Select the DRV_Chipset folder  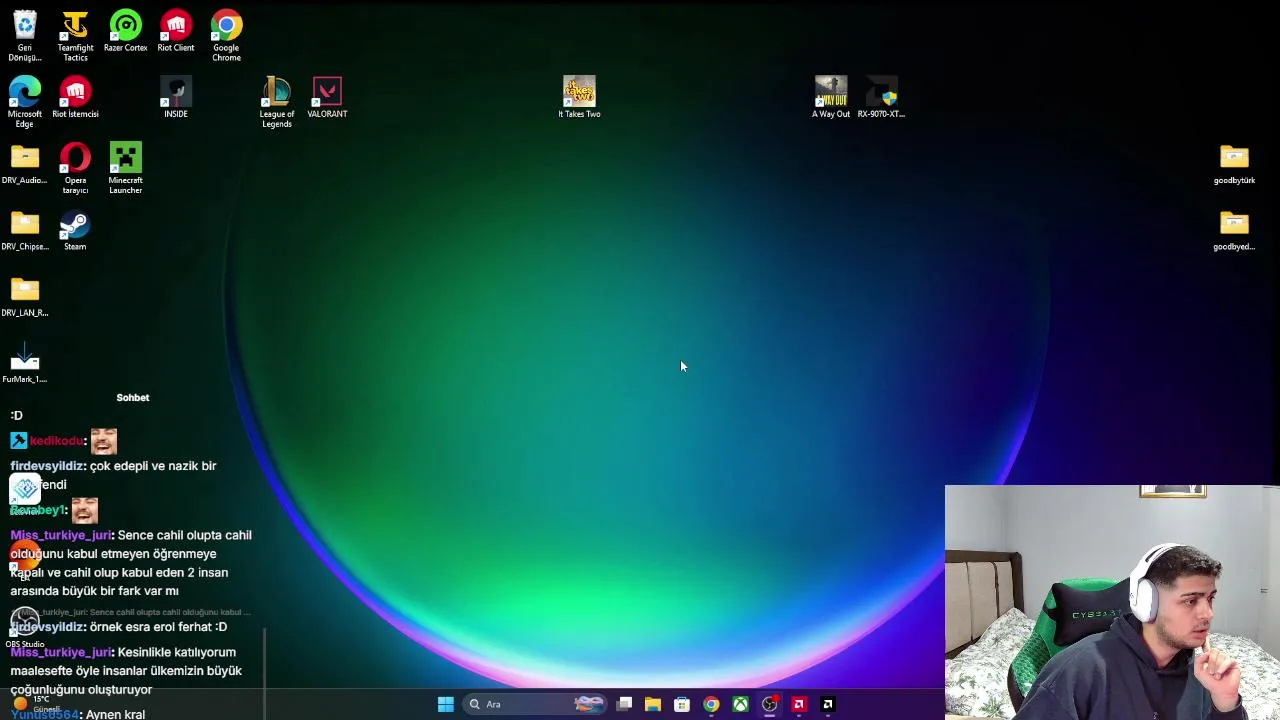pyautogui.click(x=24, y=230)
